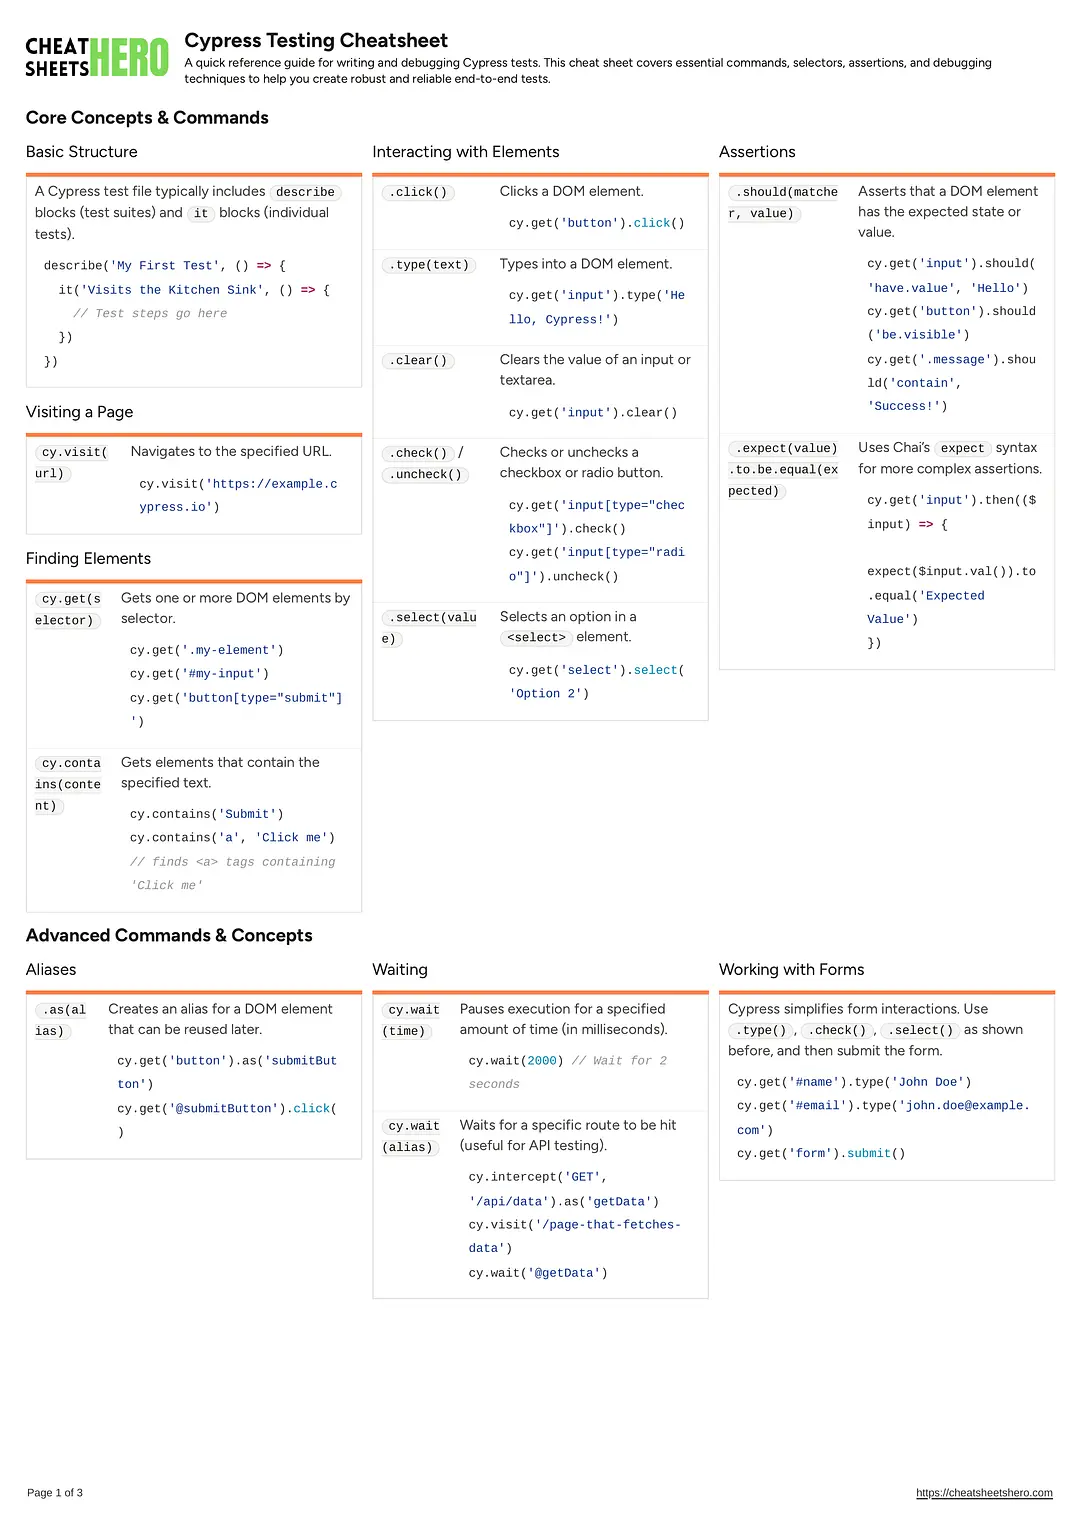Screen dimensions: 1080x1526
Task: Click the <select> inline code tag
Action: (536, 638)
